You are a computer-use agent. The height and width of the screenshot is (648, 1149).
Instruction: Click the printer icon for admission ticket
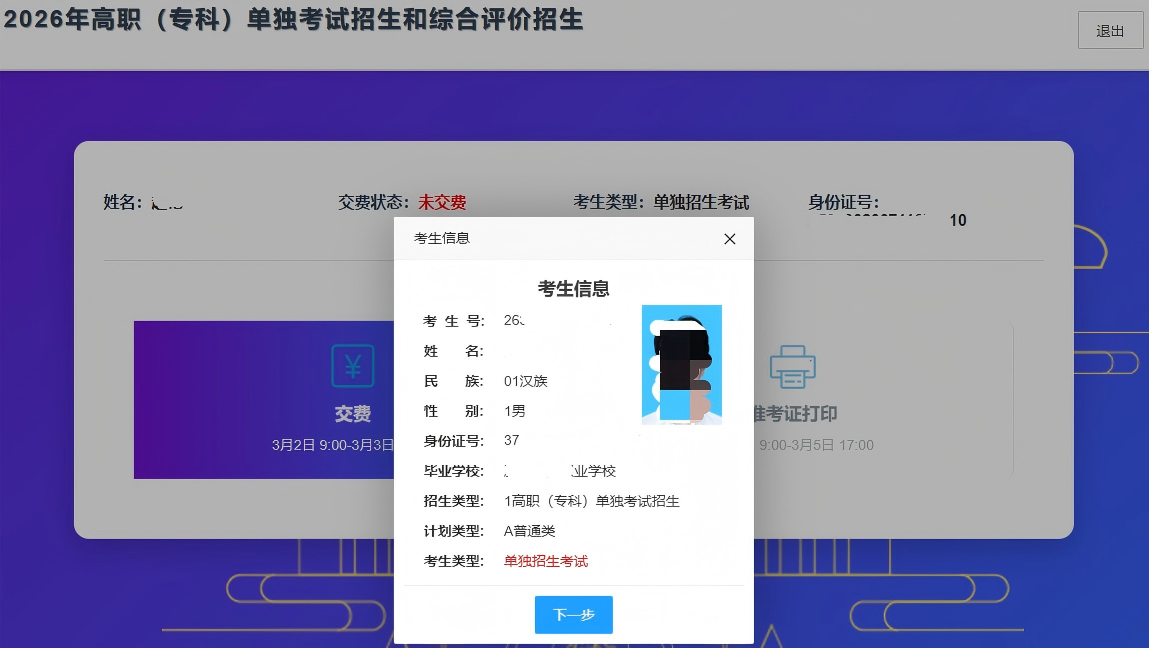(793, 367)
